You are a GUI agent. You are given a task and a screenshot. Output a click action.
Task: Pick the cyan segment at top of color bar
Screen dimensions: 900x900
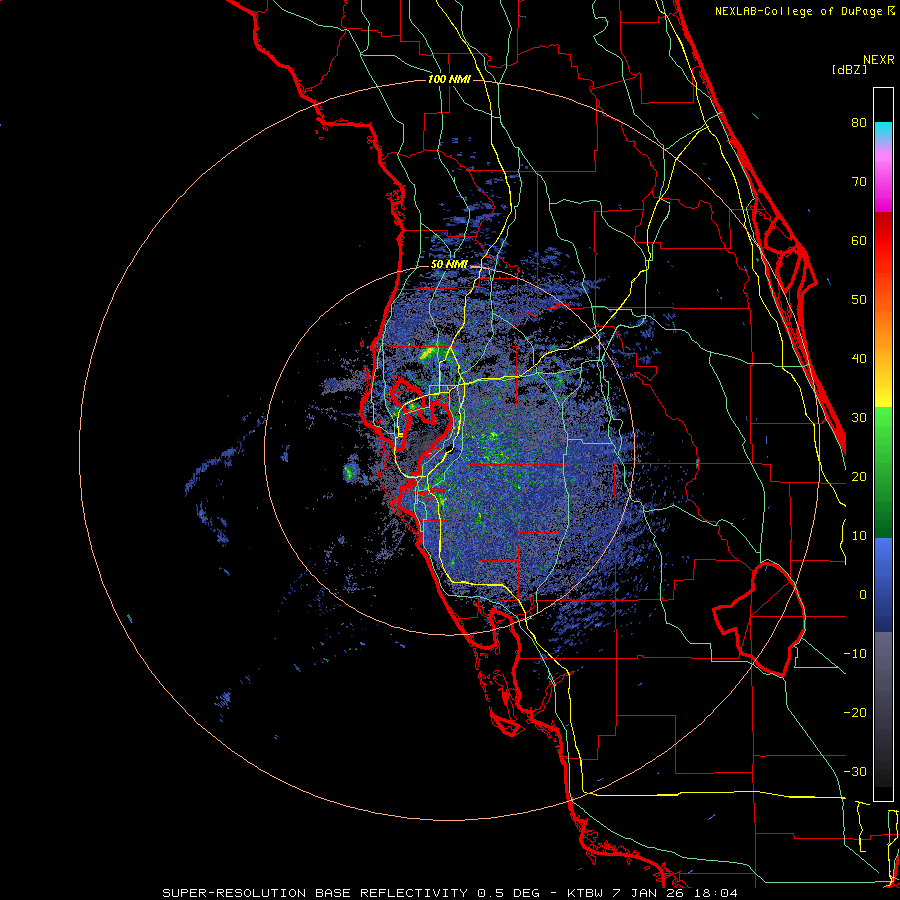tap(883, 132)
